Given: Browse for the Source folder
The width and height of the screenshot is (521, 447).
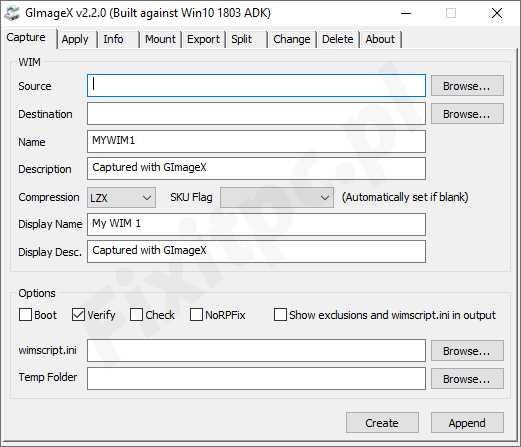Looking at the screenshot, I should 467,86.
